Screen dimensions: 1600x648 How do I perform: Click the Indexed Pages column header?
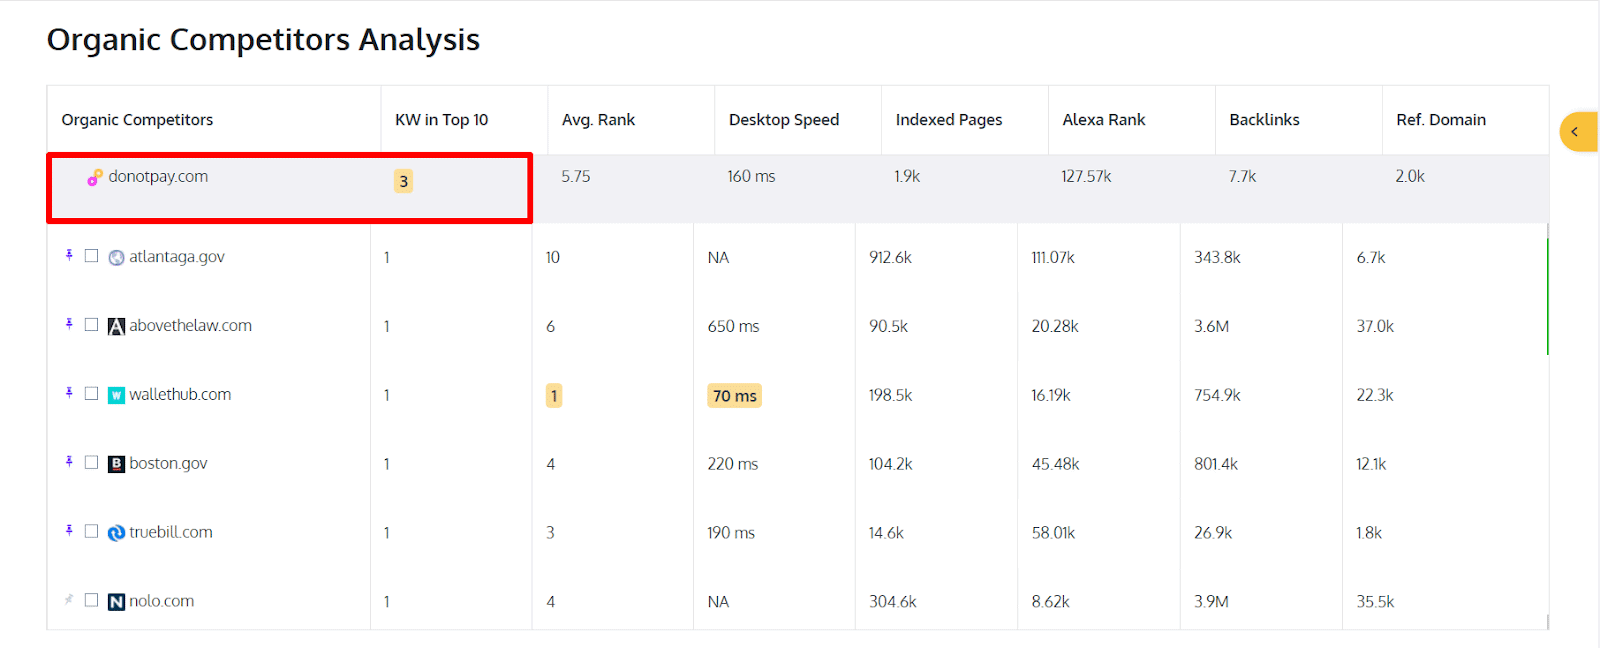pos(948,120)
